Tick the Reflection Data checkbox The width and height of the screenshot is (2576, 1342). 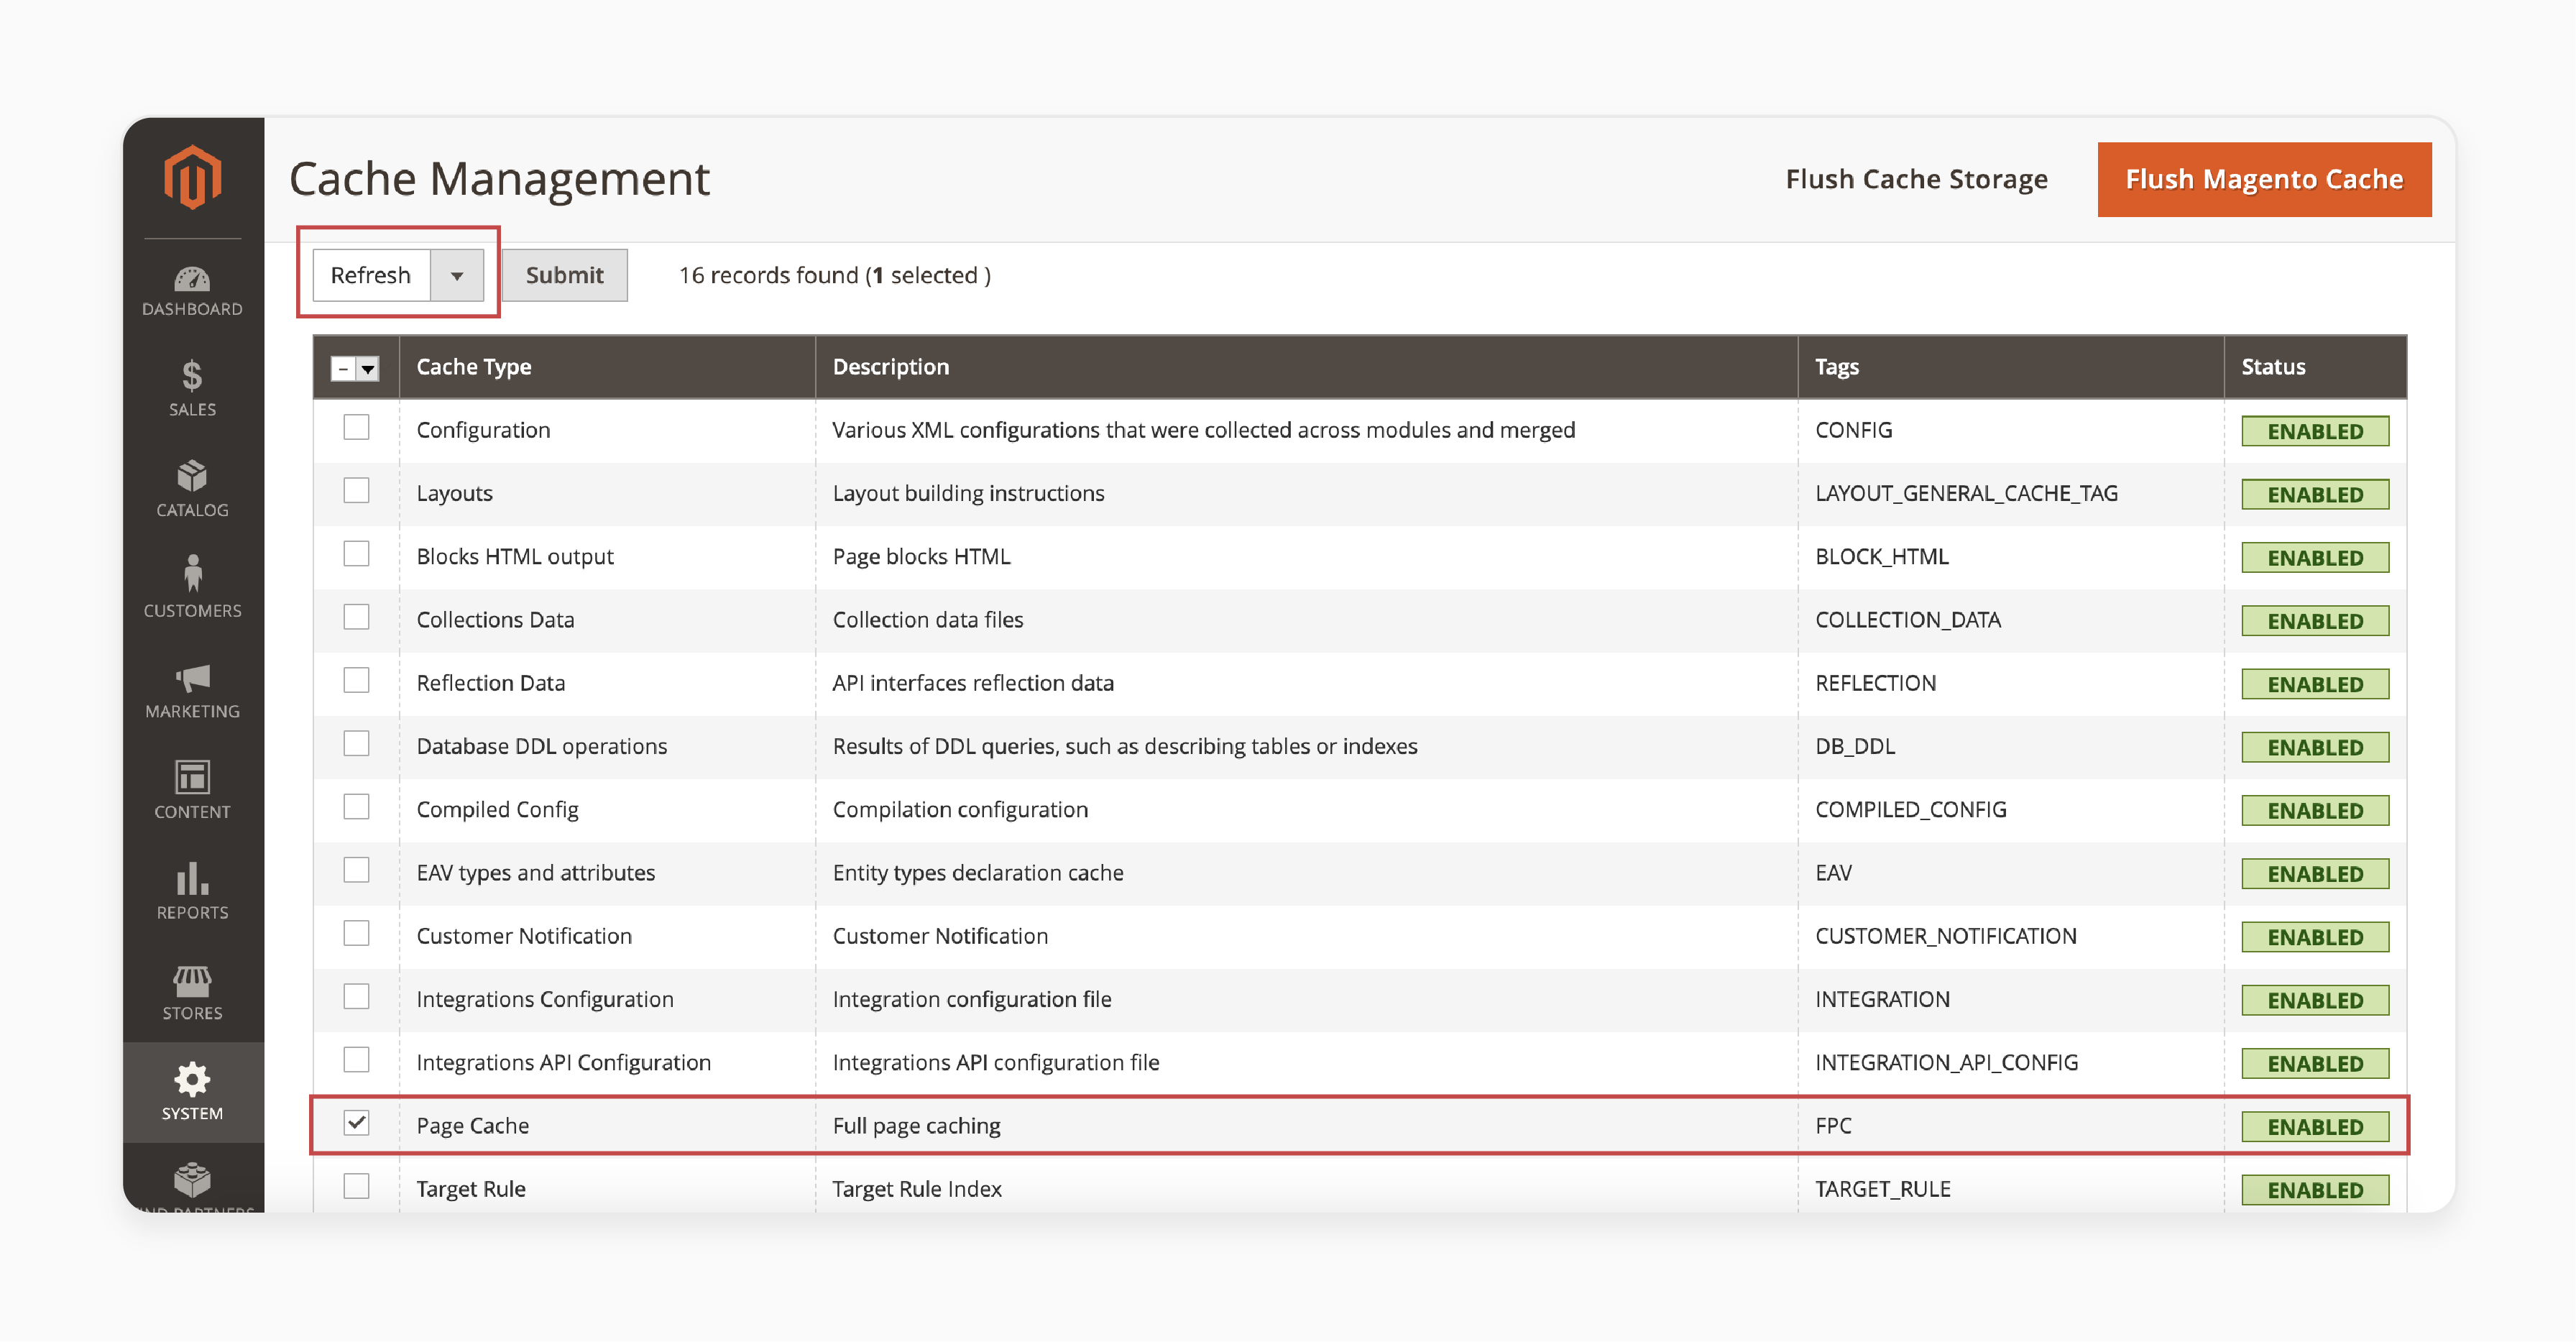pyautogui.click(x=356, y=681)
